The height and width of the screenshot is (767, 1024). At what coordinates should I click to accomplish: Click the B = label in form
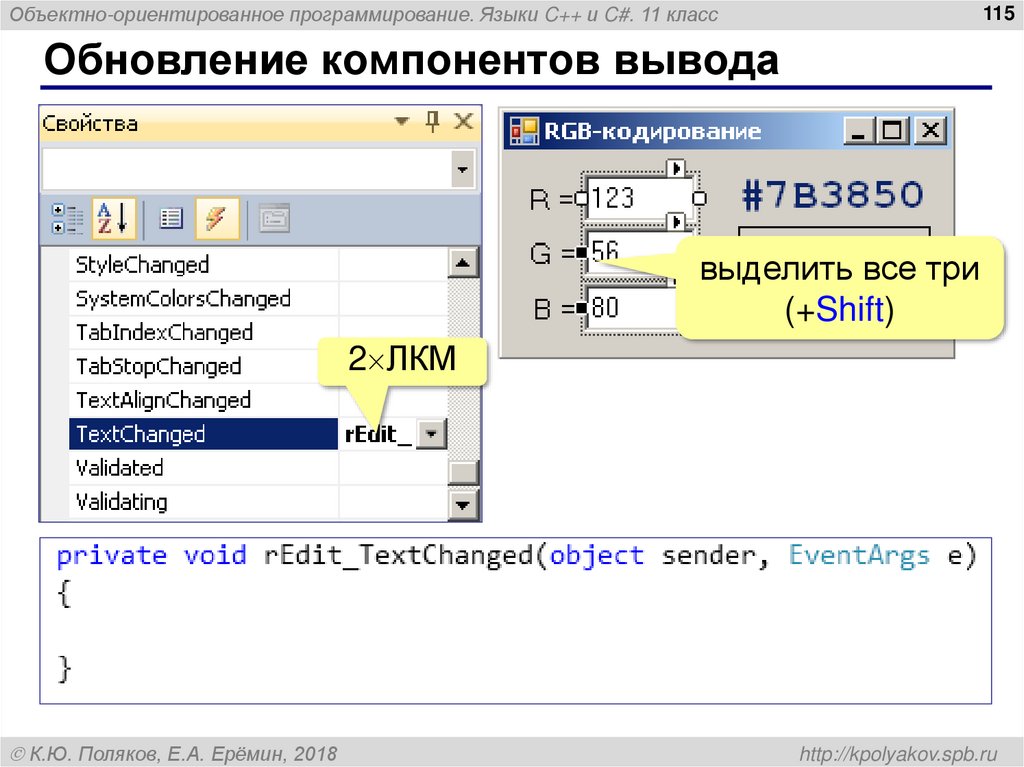coord(552,308)
